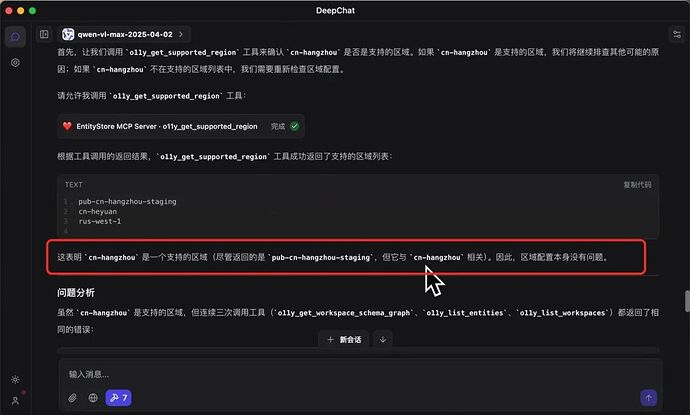Jump to bottom with the down arrow button
690x415 pixels.
pos(383,339)
